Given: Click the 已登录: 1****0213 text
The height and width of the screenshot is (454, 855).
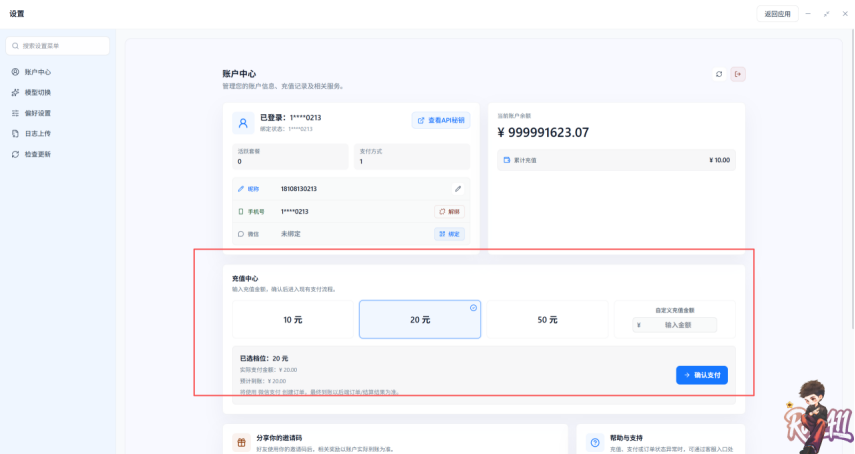Looking at the screenshot, I should point(291,118).
